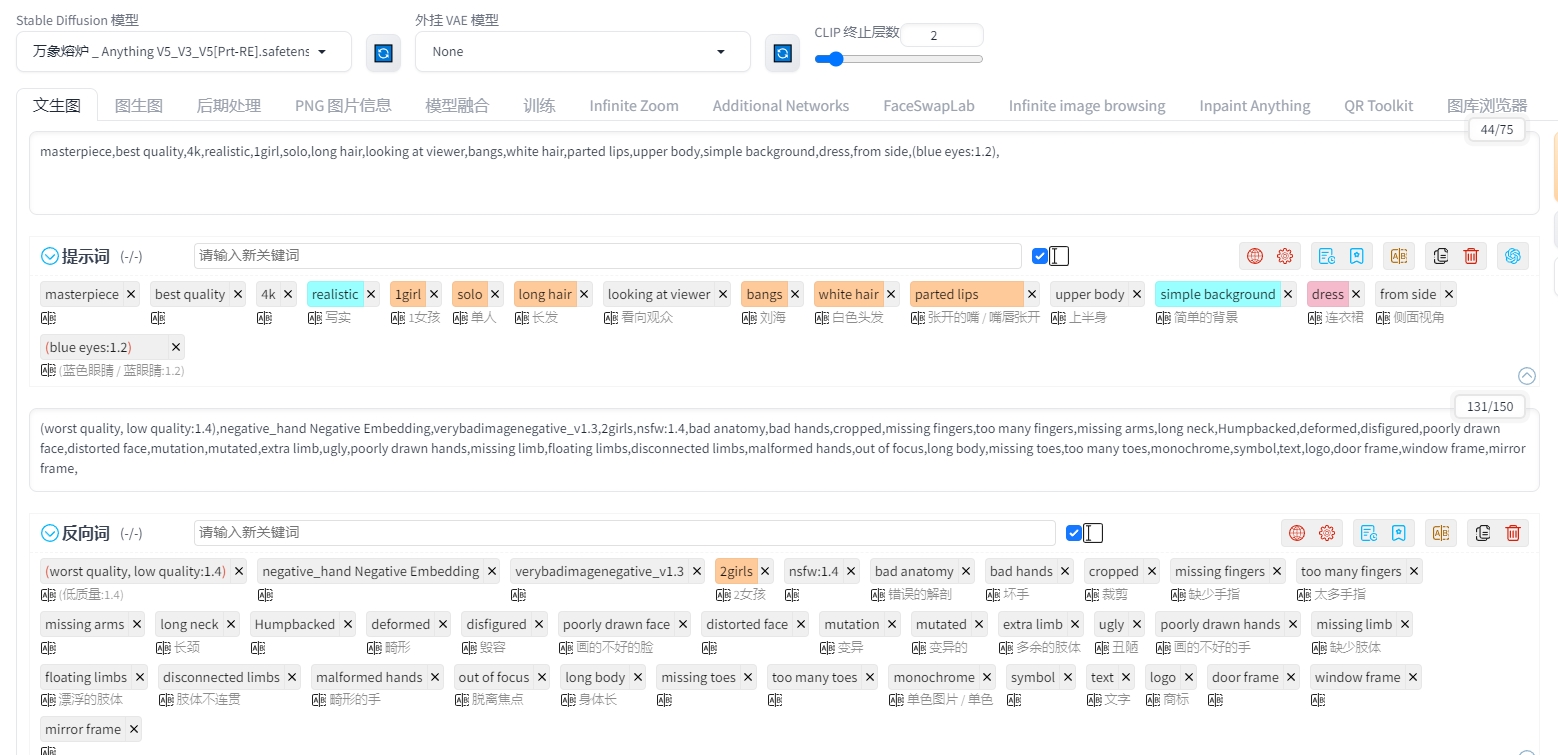Open the 反向词 settings gear icon
Screen dimensions: 1558x755
pyautogui.click(x=1327, y=533)
